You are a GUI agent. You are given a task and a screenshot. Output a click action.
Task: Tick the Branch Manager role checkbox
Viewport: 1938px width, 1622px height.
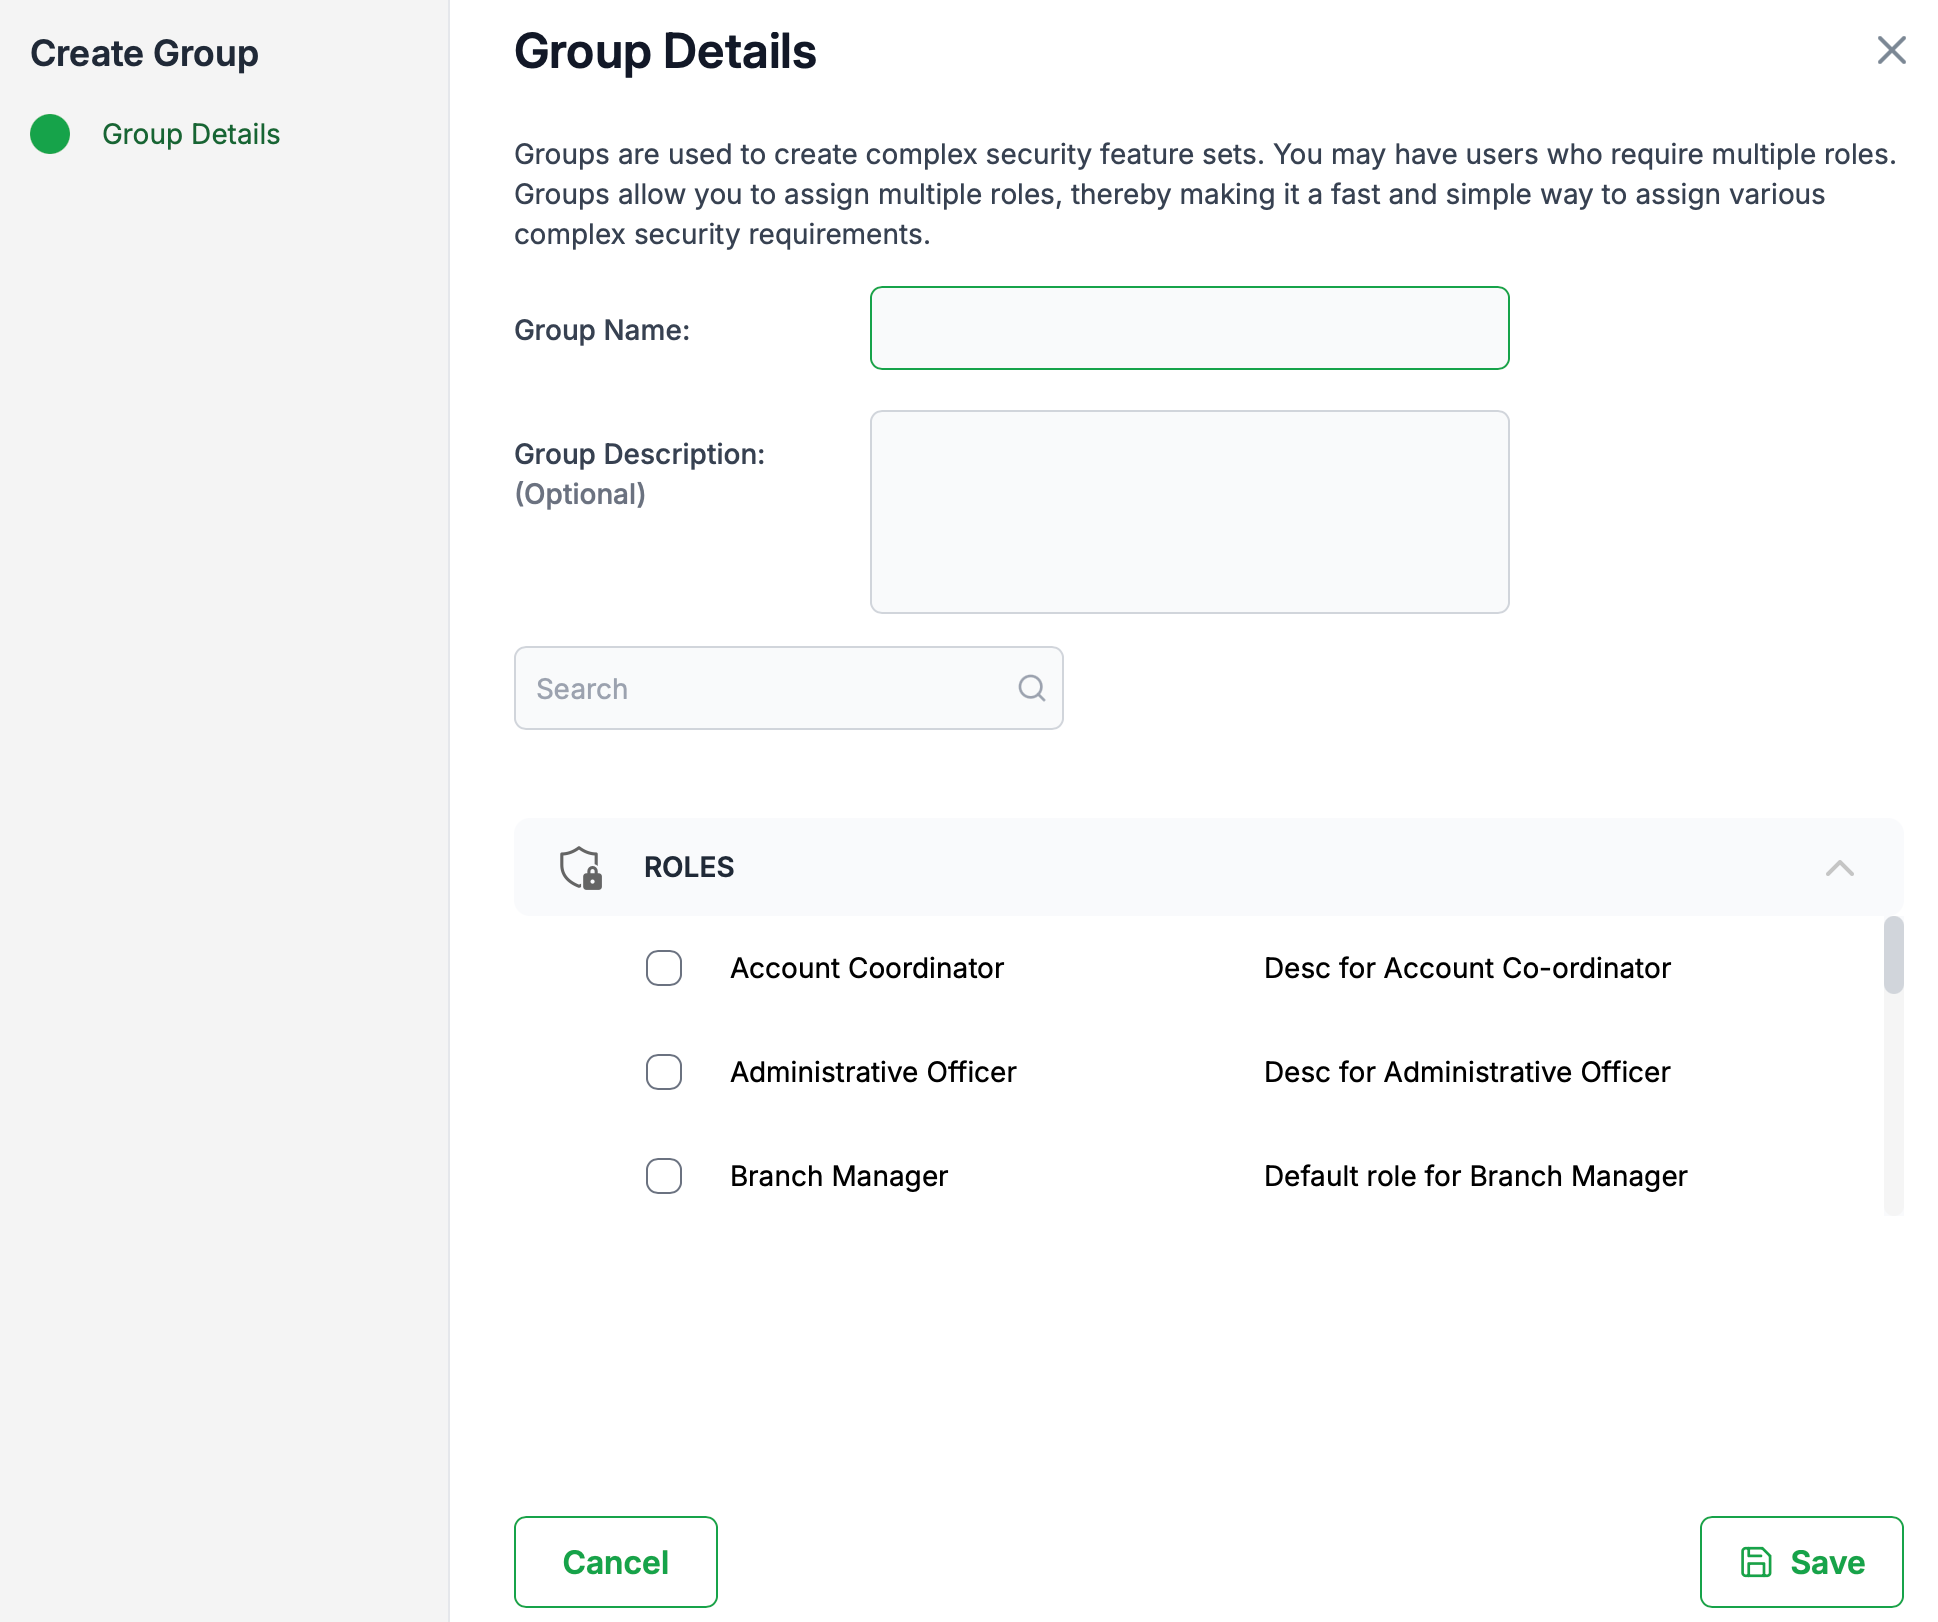click(x=664, y=1176)
